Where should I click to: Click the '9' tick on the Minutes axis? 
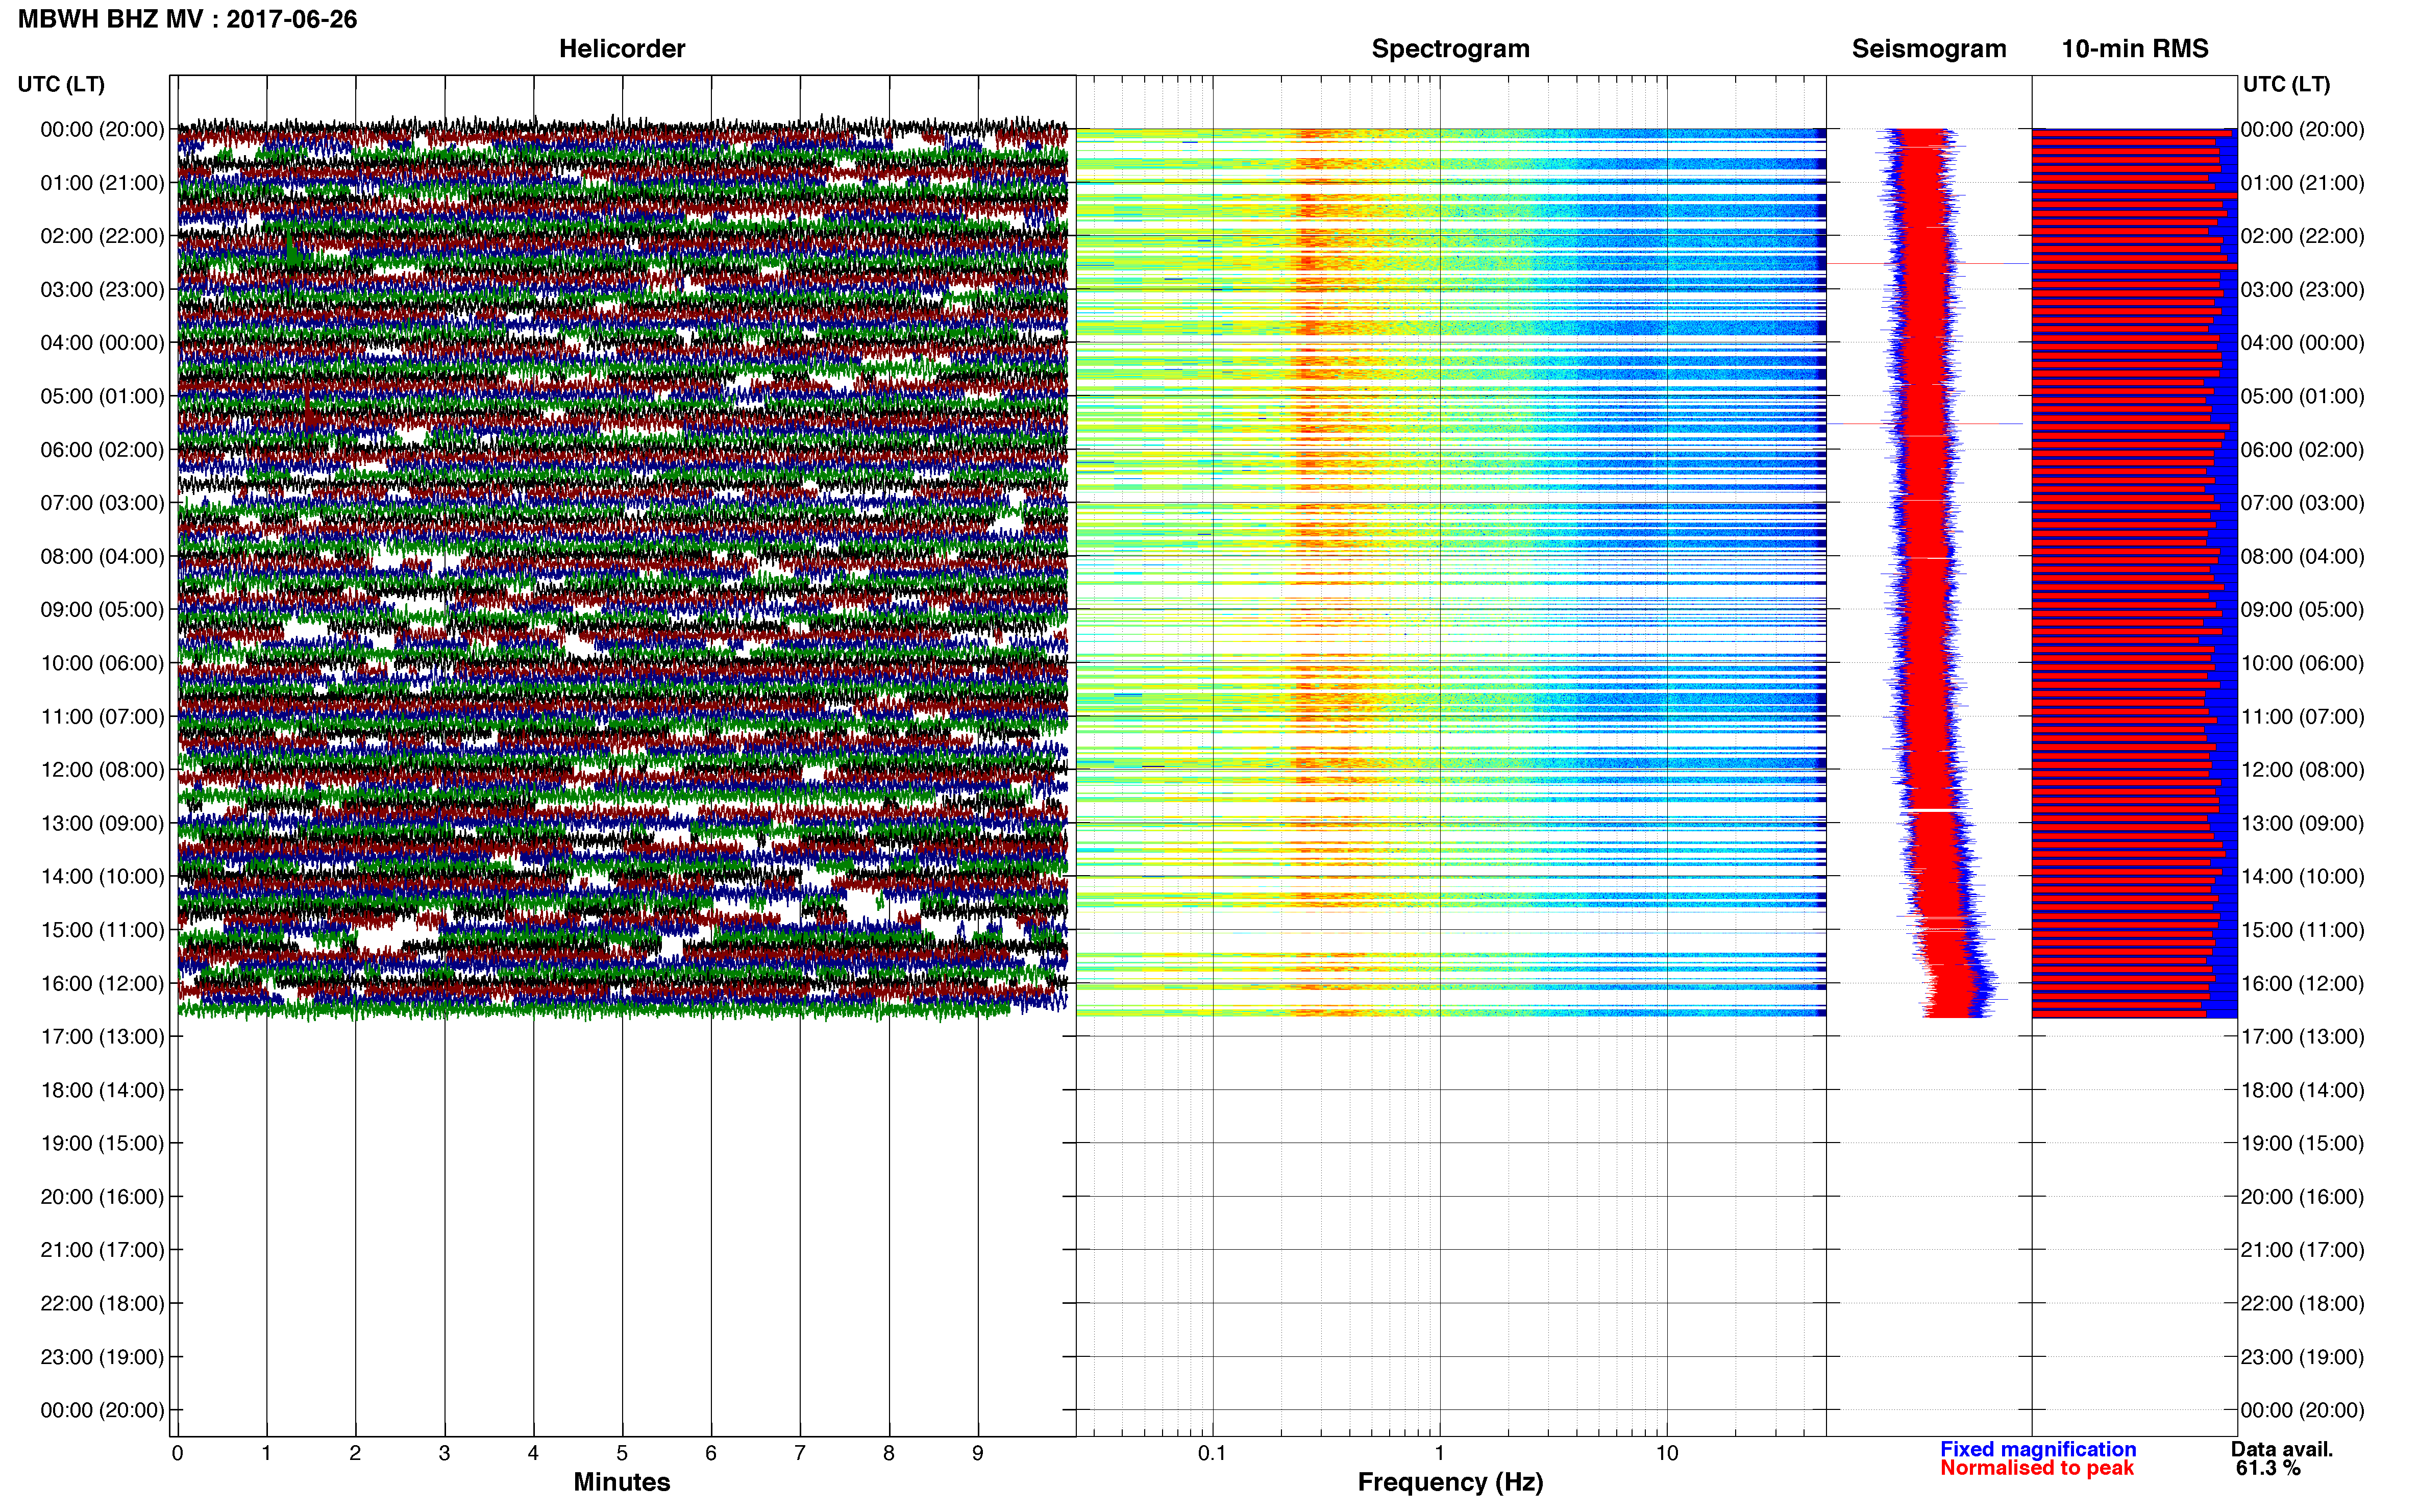(x=978, y=1454)
